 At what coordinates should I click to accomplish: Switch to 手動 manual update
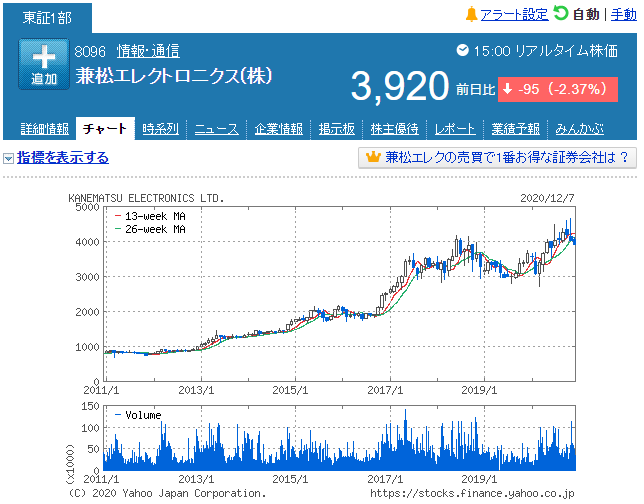(623, 15)
